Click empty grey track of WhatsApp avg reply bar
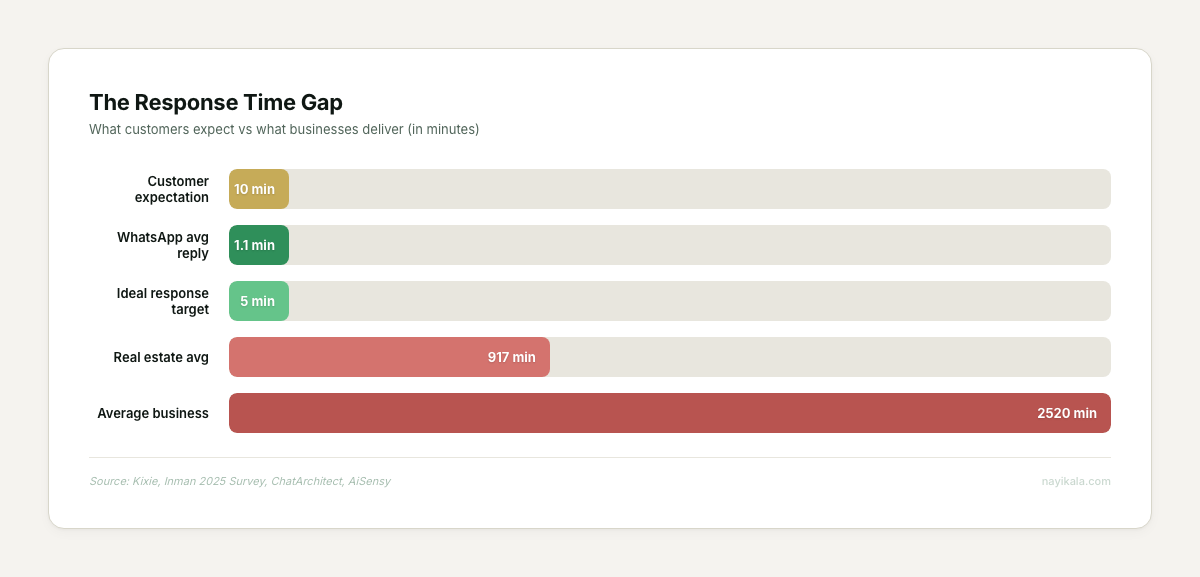This screenshot has width=1200, height=577. tap(699, 245)
